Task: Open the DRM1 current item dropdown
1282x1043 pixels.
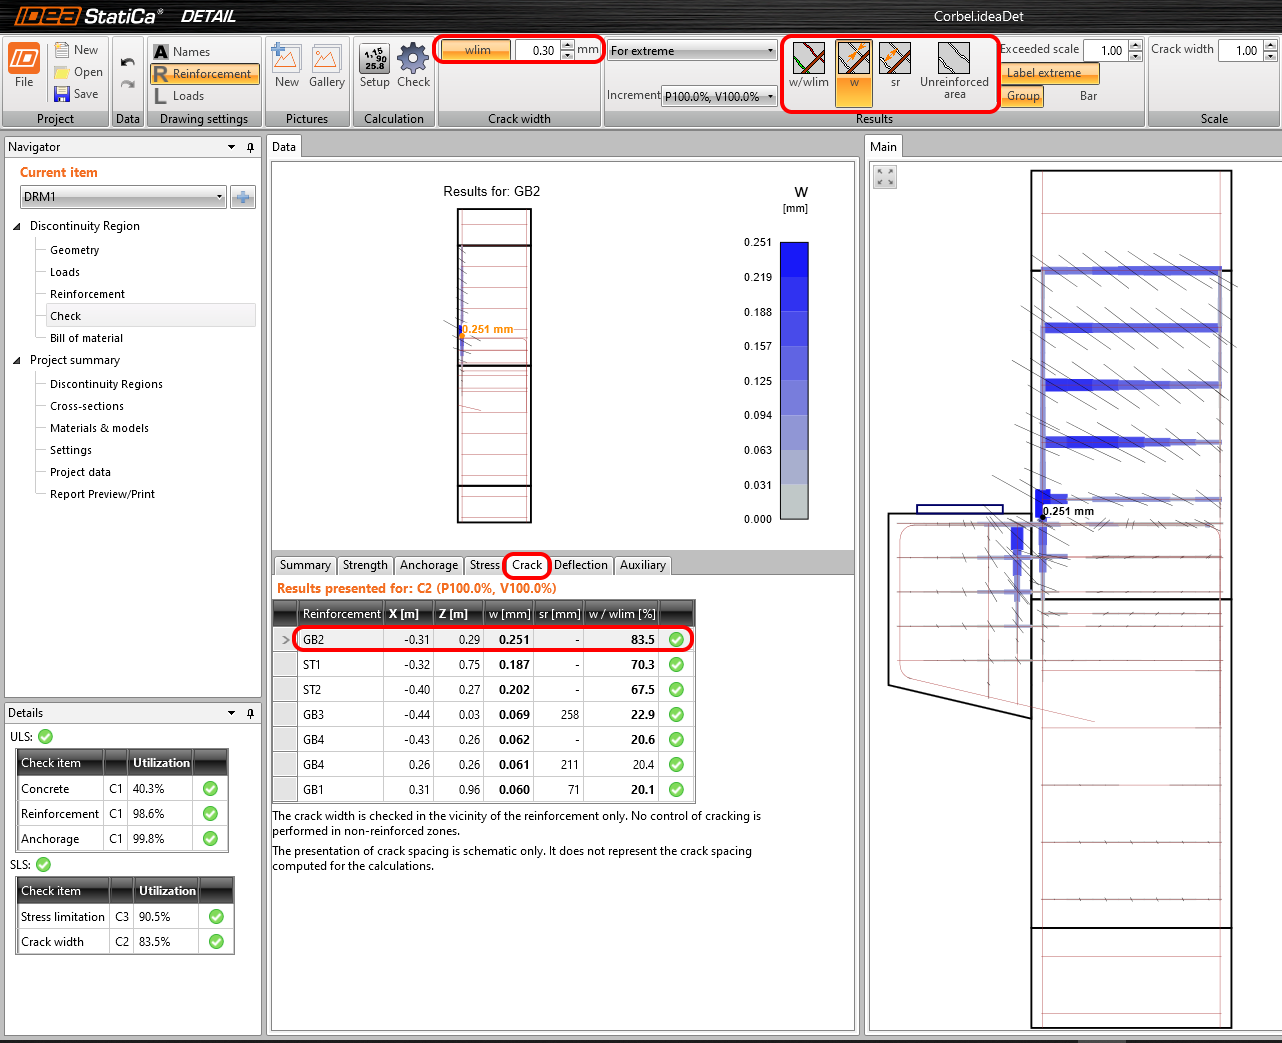Action: [x=123, y=197]
